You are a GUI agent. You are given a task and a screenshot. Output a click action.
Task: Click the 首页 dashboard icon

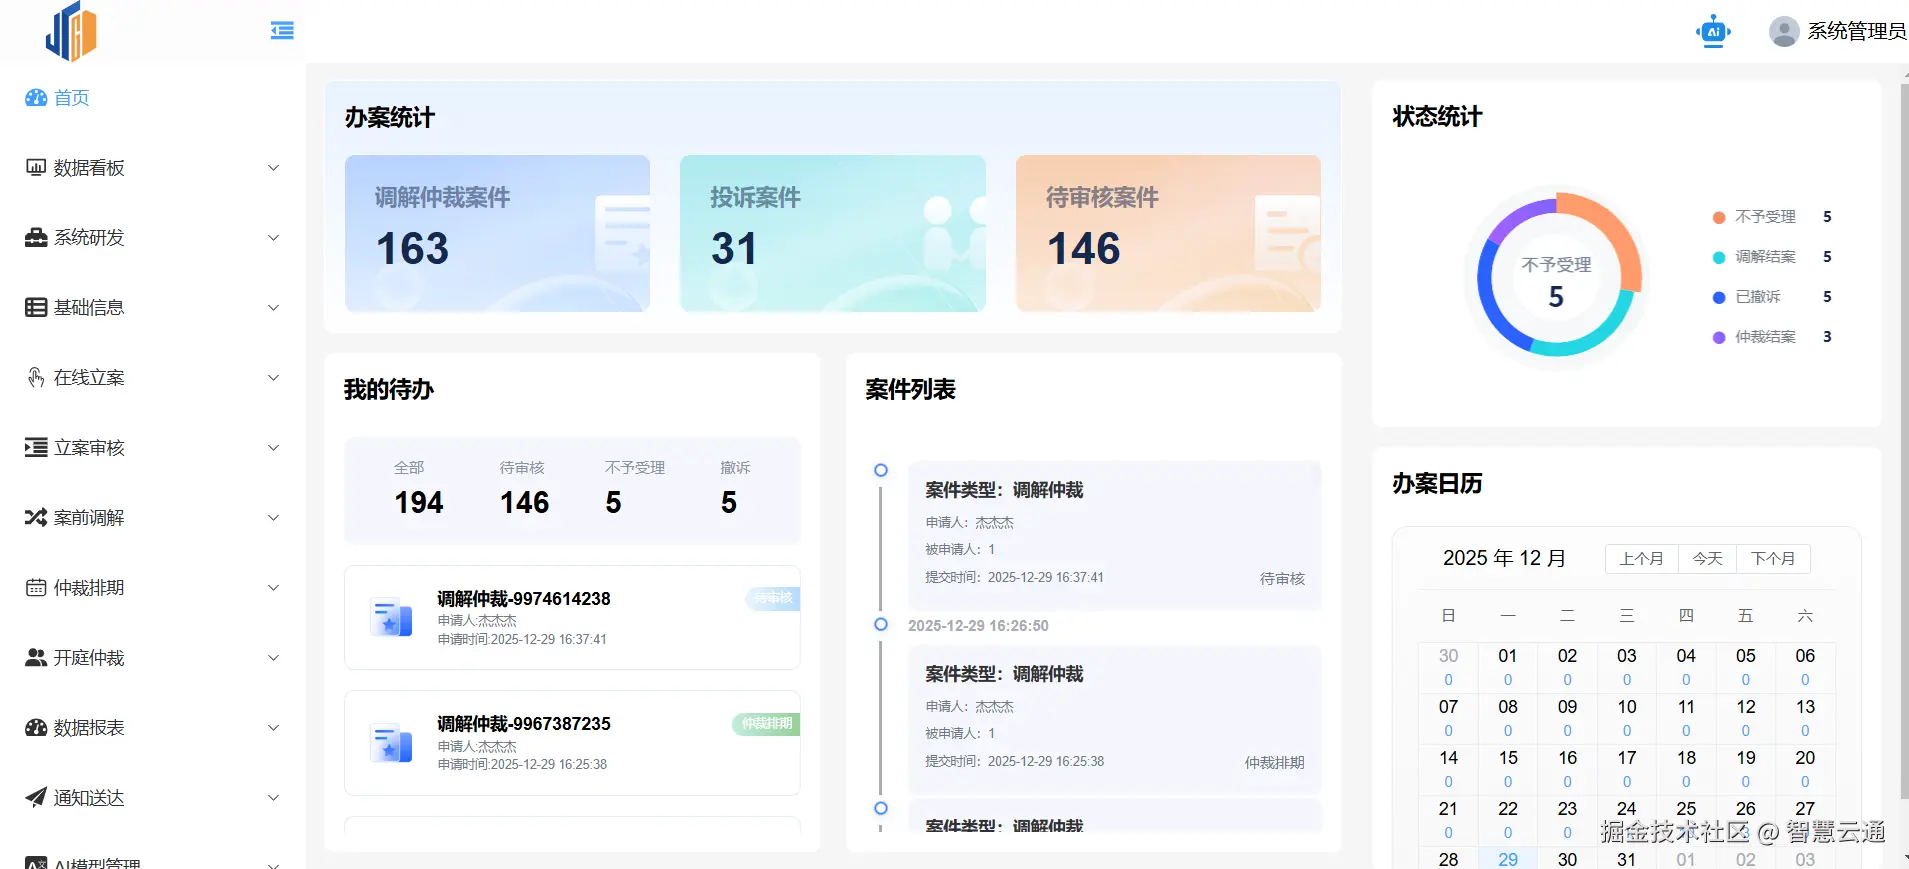(36, 98)
